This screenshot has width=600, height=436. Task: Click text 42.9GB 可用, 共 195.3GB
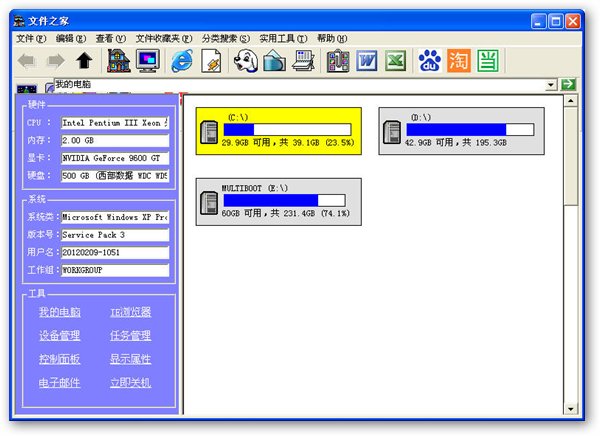[x=456, y=143]
